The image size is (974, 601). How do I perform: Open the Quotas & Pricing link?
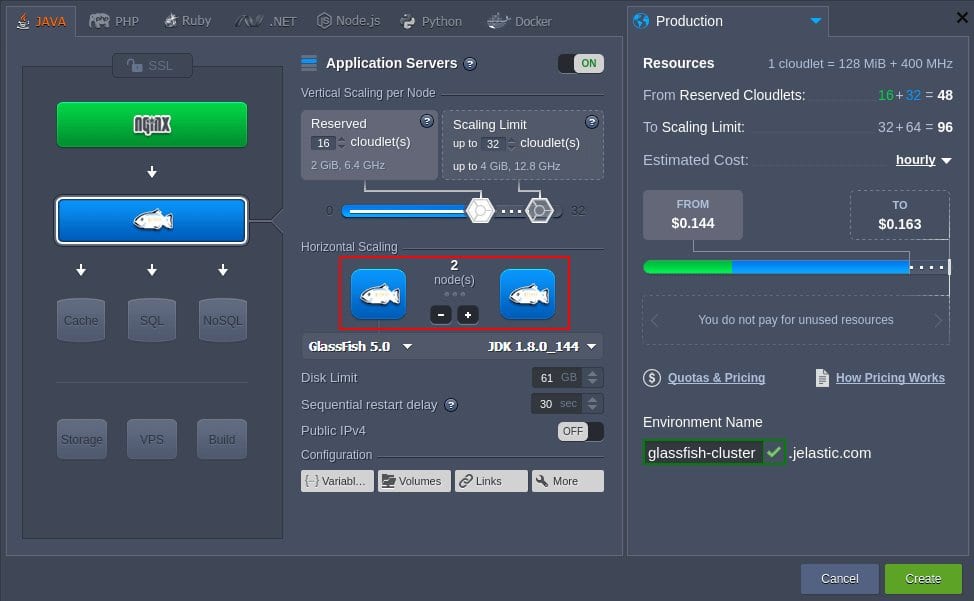point(716,377)
